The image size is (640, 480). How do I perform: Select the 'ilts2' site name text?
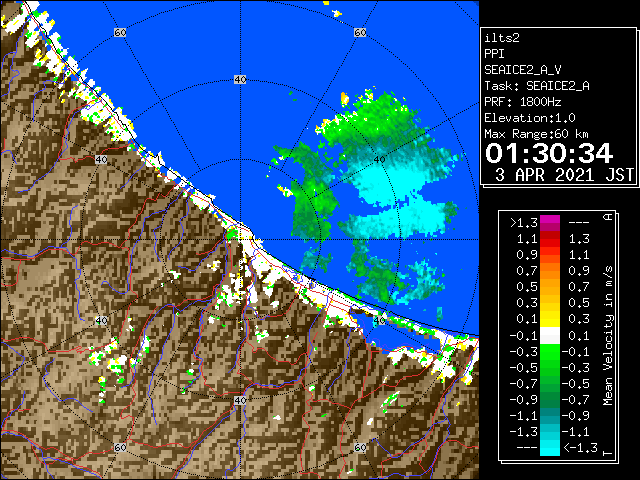[502, 38]
